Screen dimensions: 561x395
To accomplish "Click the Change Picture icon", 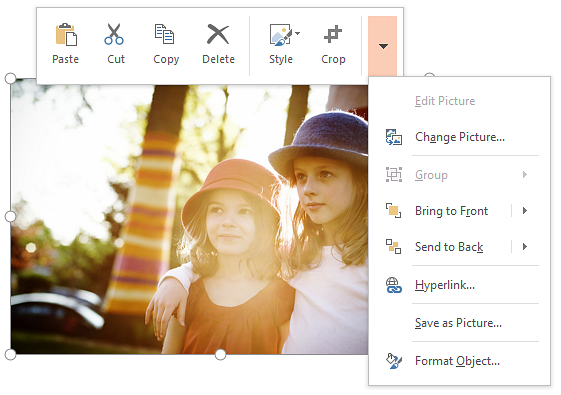I will [x=394, y=137].
